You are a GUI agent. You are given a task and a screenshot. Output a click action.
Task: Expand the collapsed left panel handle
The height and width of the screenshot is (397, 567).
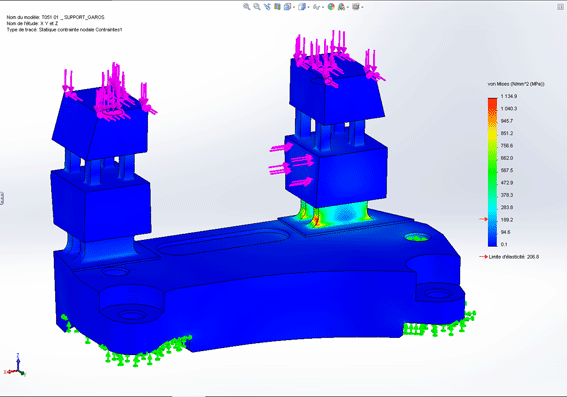pos(2,198)
